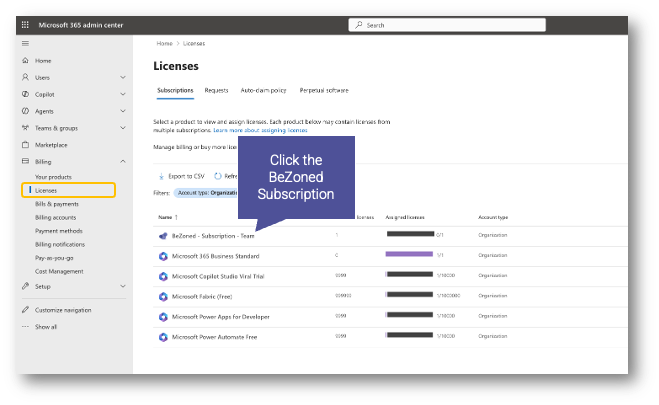Open Bills & payments page

click(57, 204)
